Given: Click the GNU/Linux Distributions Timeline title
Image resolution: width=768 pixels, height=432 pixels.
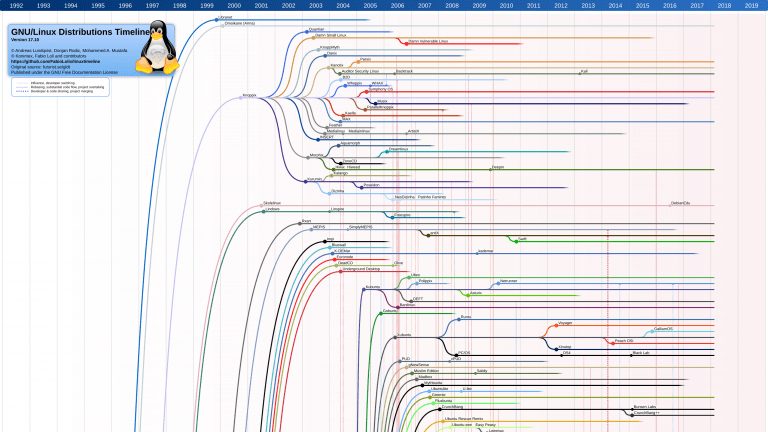Looking at the screenshot, I should (x=80, y=32).
